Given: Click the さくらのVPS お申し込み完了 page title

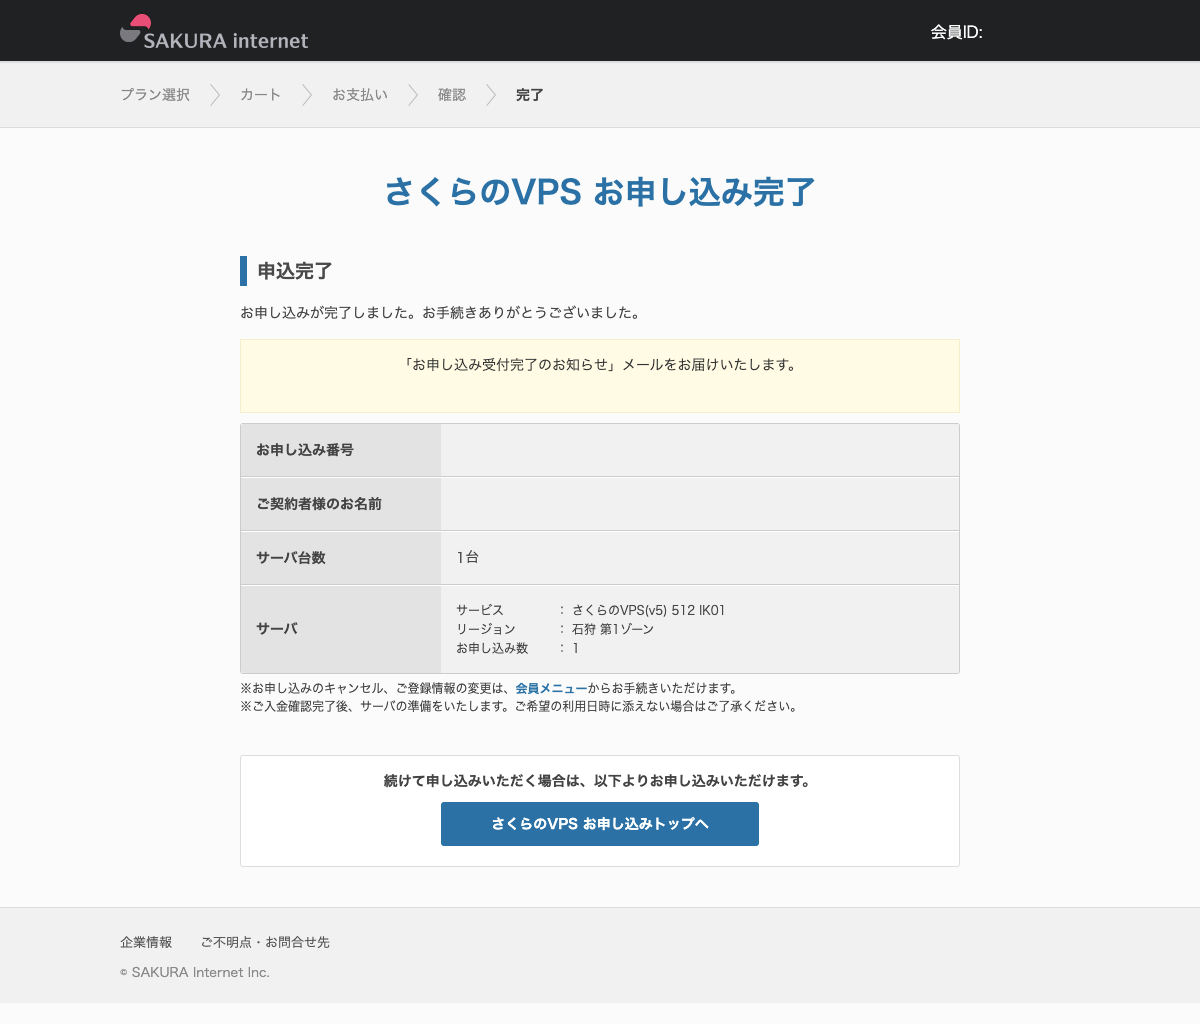Looking at the screenshot, I should pyautogui.click(x=600, y=192).
